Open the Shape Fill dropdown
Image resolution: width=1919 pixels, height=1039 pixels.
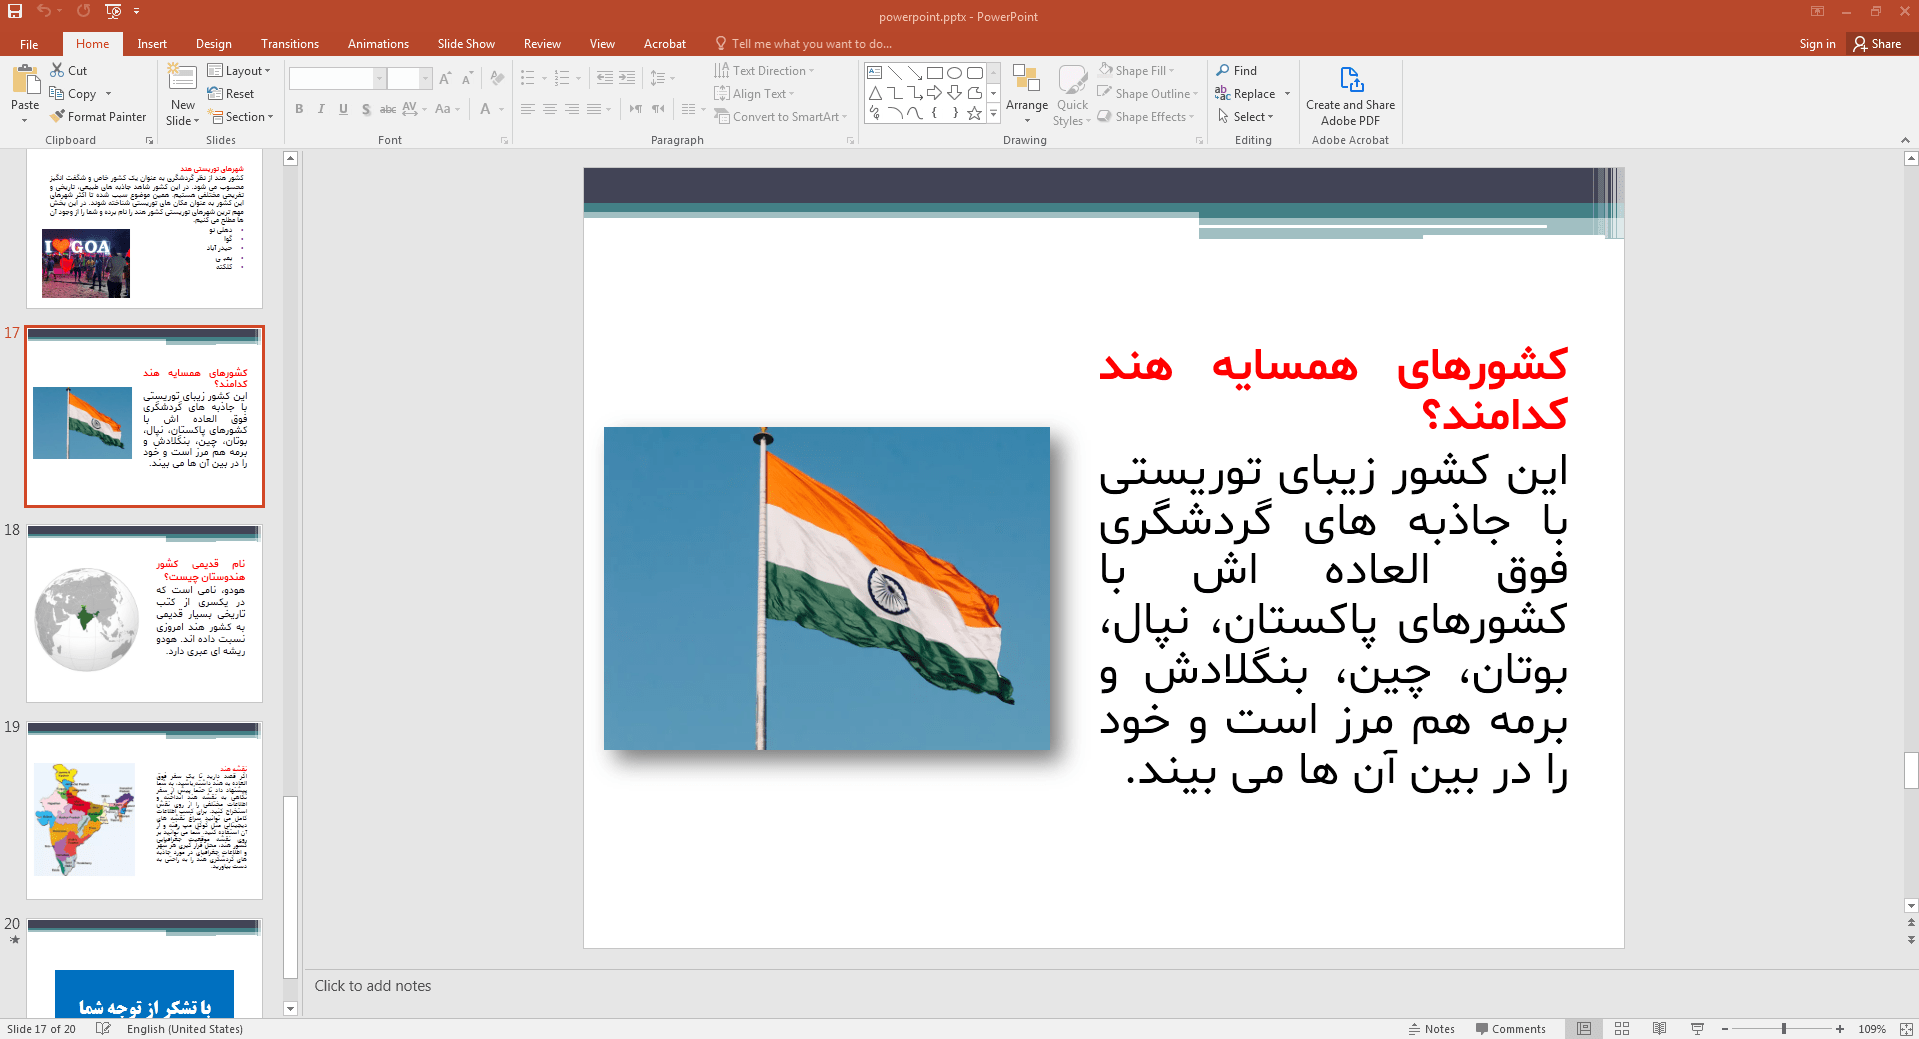click(1136, 71)
